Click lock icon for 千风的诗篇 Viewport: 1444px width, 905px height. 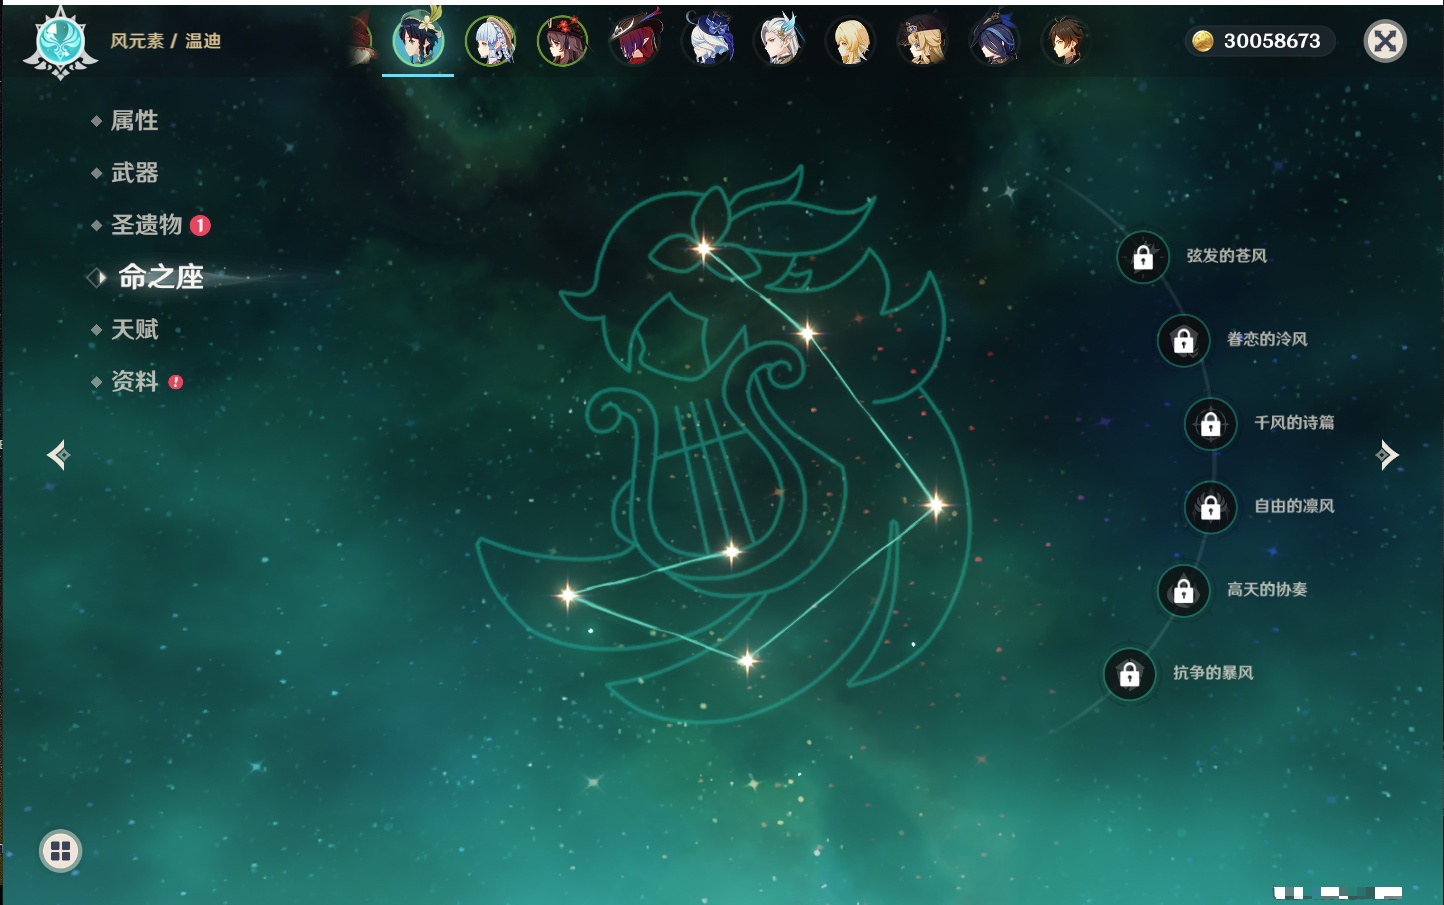click(1211, 424)
